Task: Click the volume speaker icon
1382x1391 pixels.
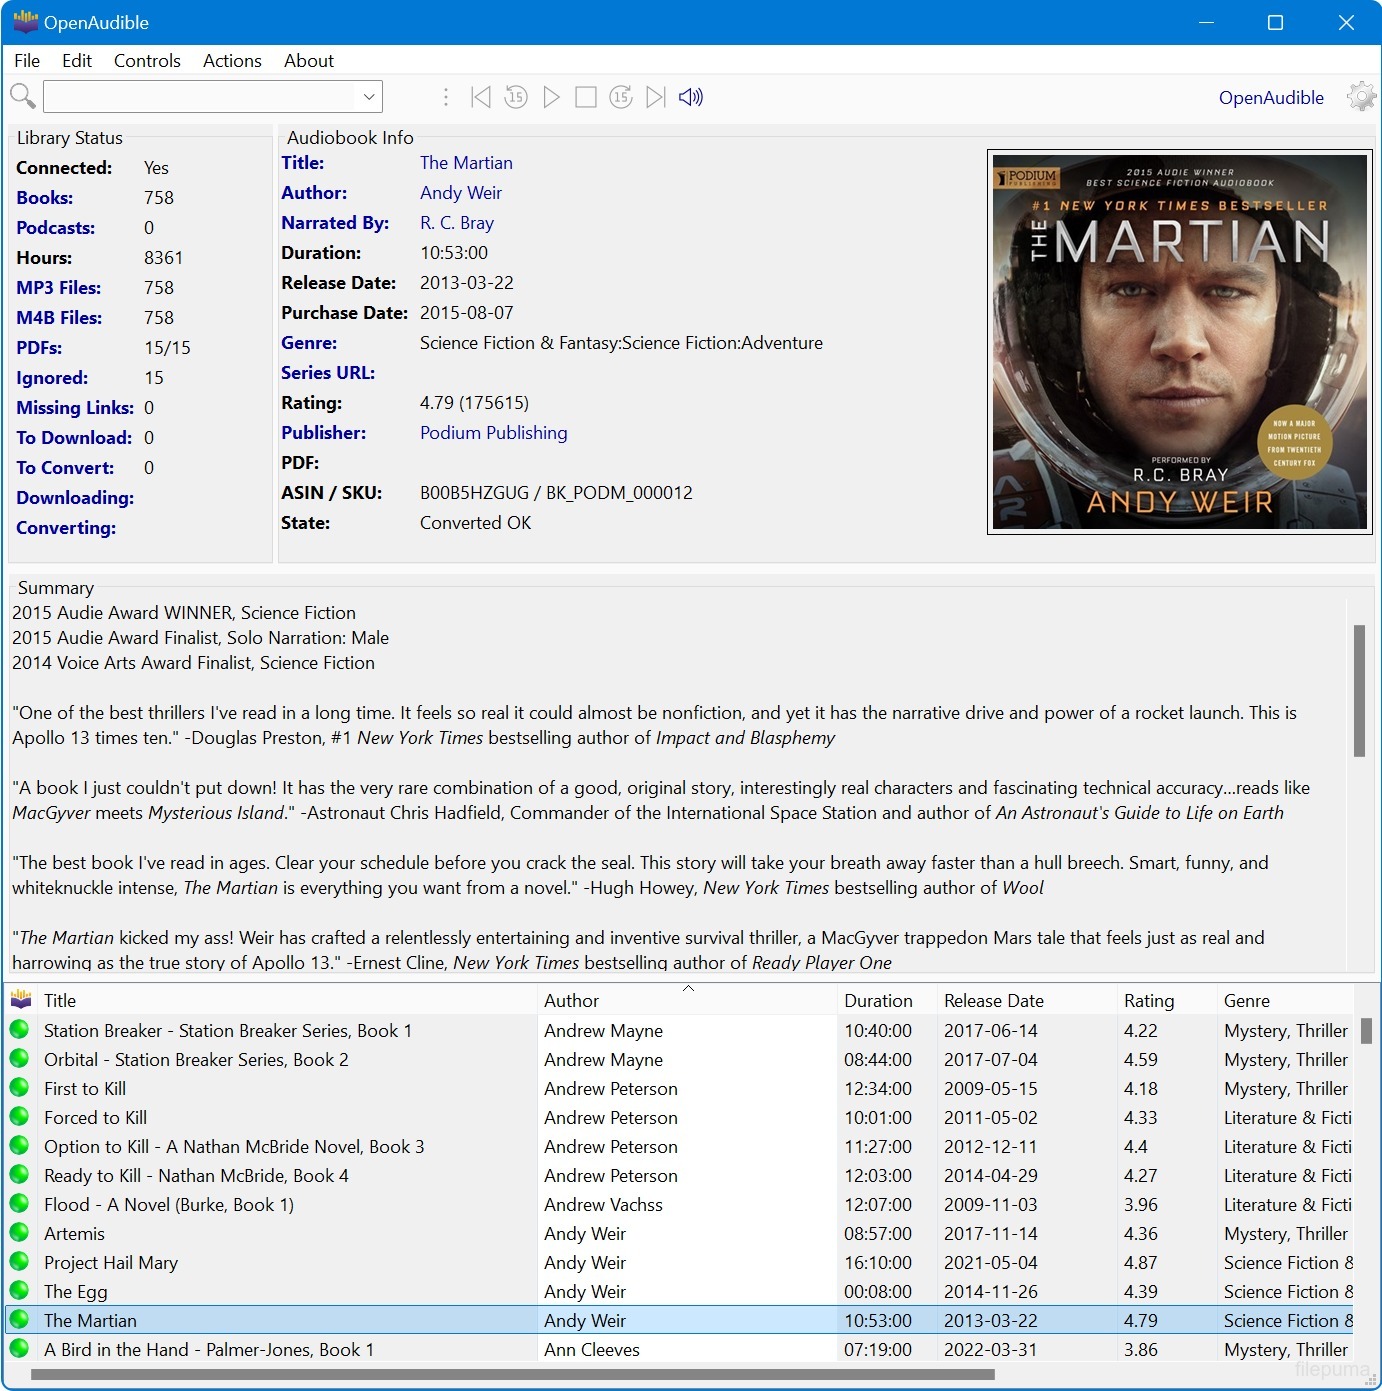Action: (x=691, y=97)
